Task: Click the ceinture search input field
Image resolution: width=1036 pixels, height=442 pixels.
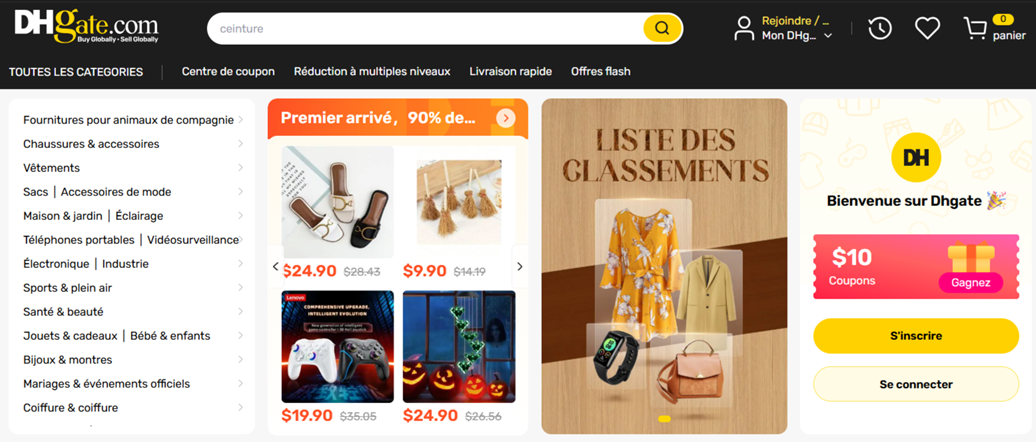Action: [x=424, y=28]
